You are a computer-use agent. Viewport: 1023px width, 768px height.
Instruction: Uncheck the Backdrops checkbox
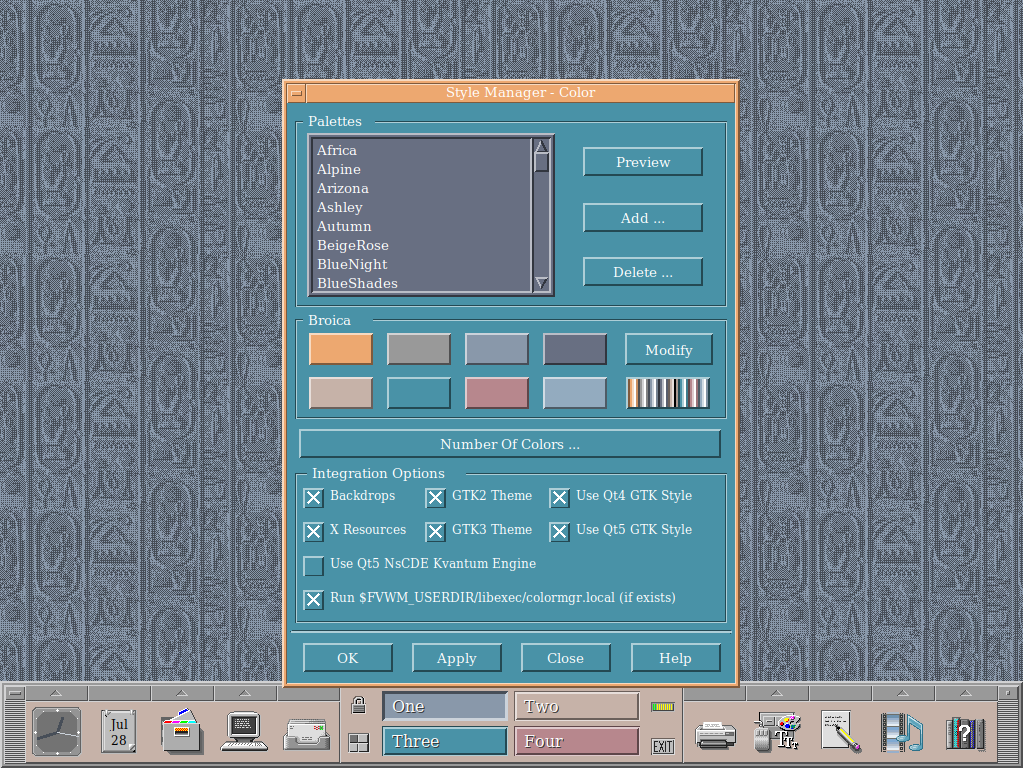coord(314,497)
